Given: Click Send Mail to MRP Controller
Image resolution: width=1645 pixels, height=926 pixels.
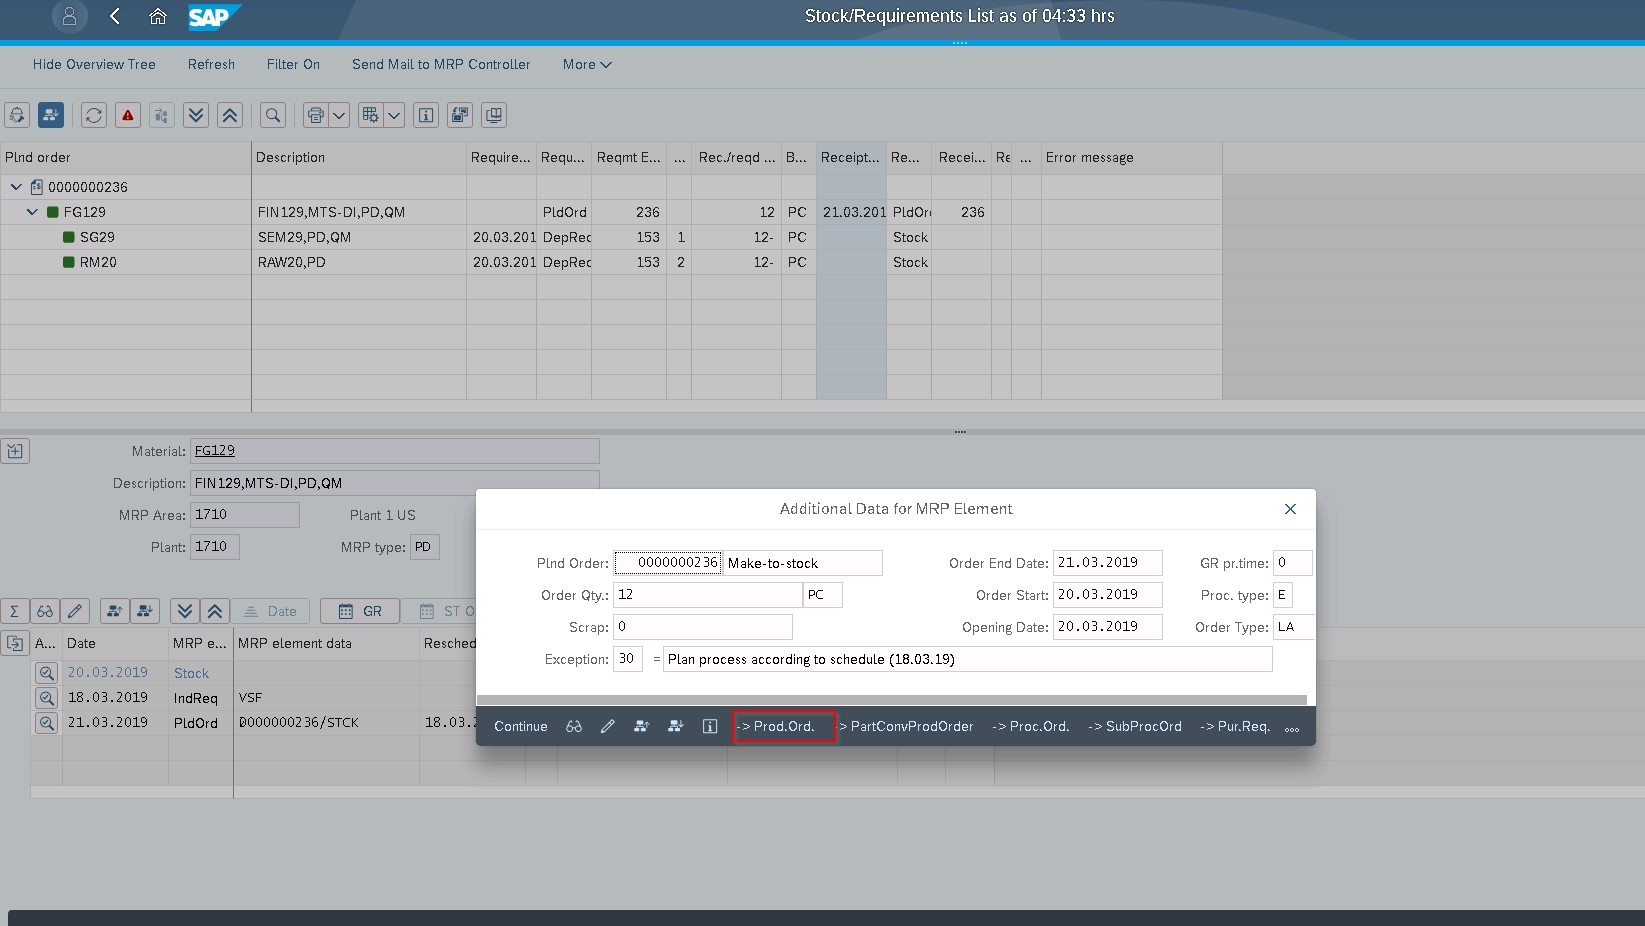Looking at the screenshot, I should (441, 64).
